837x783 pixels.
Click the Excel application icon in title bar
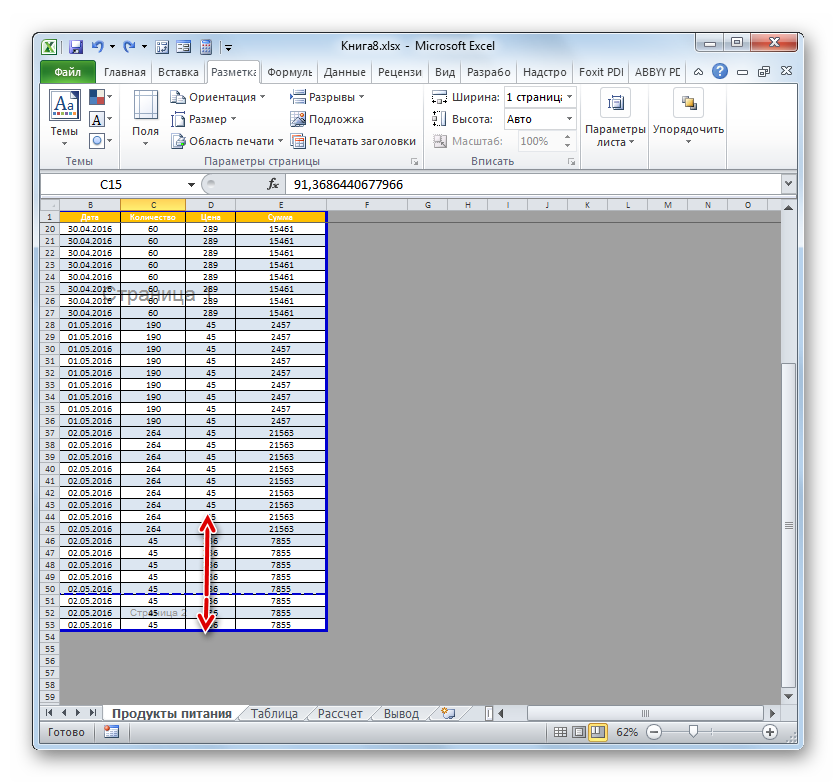click(x=49, y=47)
